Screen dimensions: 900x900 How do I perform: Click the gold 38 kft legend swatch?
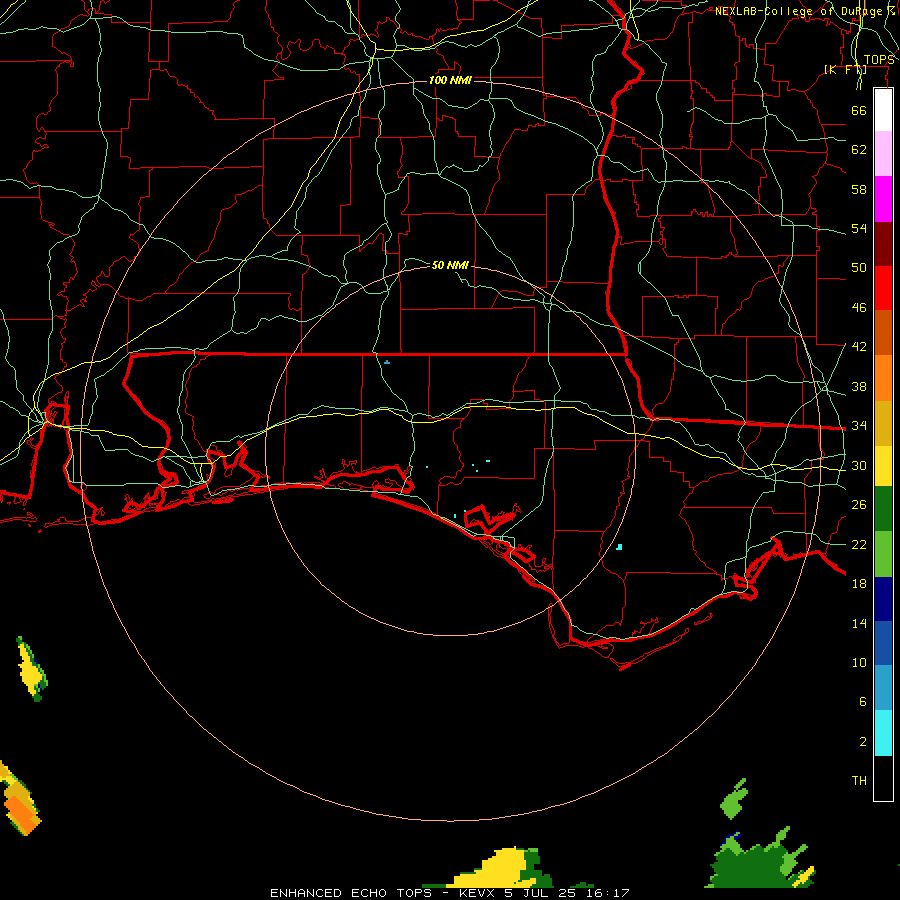point(883,423)
